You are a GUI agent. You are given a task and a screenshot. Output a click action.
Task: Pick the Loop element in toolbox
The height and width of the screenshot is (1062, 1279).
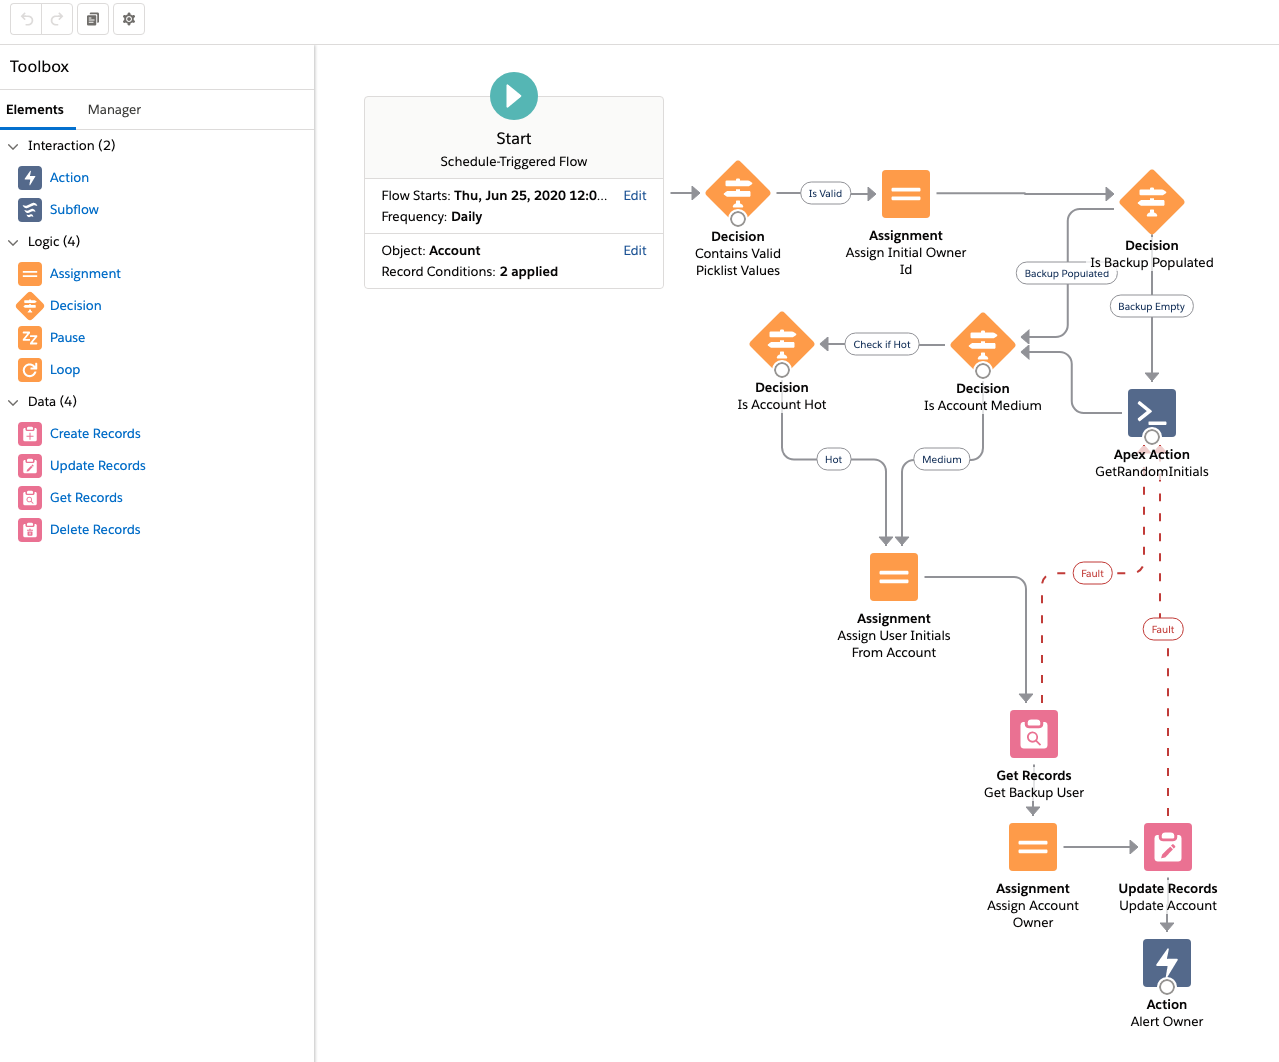(x=65, y=370)
